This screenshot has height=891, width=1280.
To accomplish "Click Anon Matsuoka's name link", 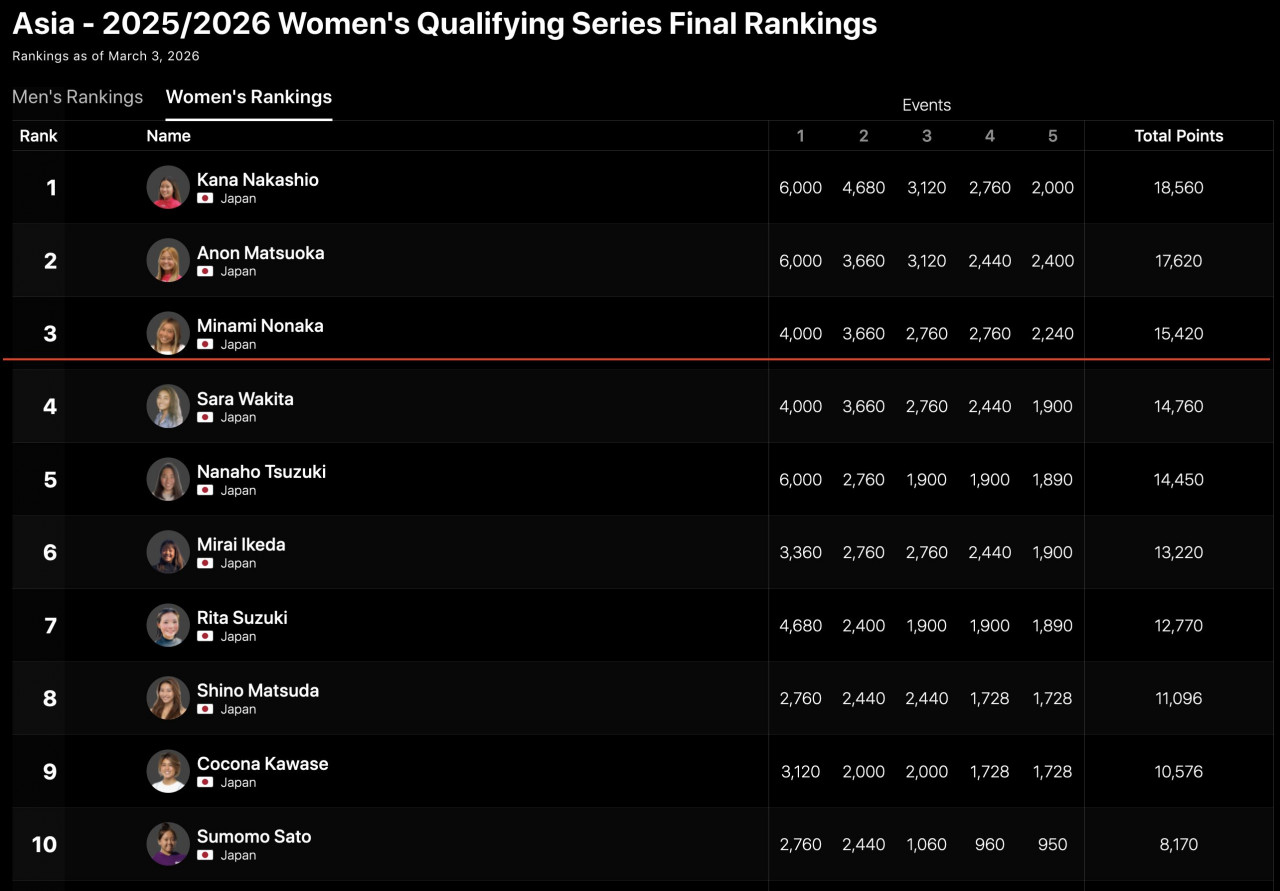I will tap(260, 253).
